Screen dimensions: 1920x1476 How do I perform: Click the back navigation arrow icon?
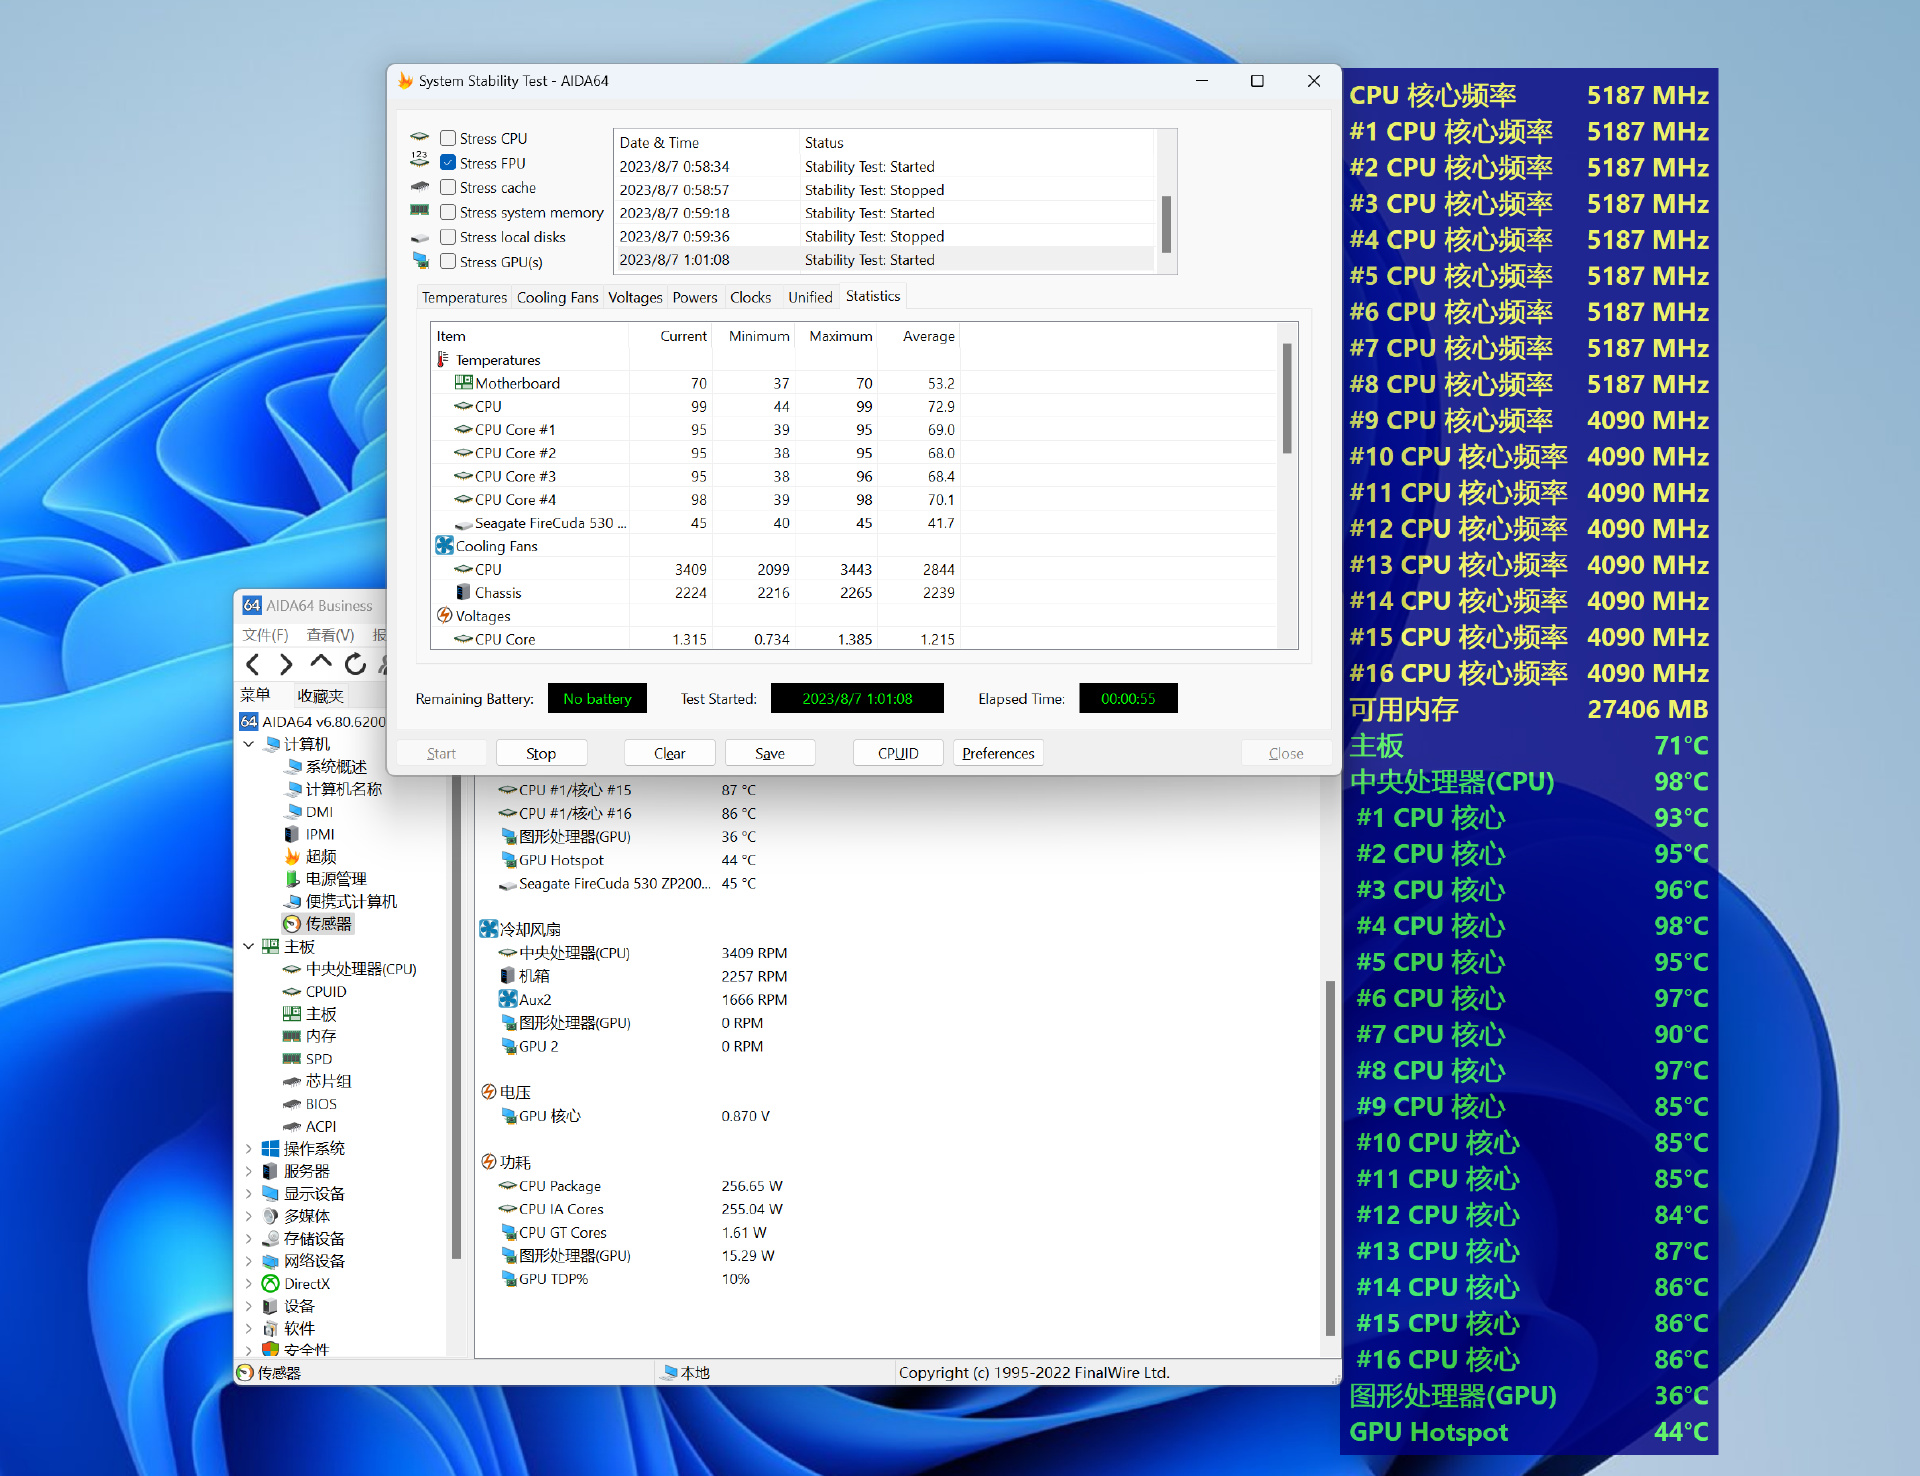pos(253,664)
